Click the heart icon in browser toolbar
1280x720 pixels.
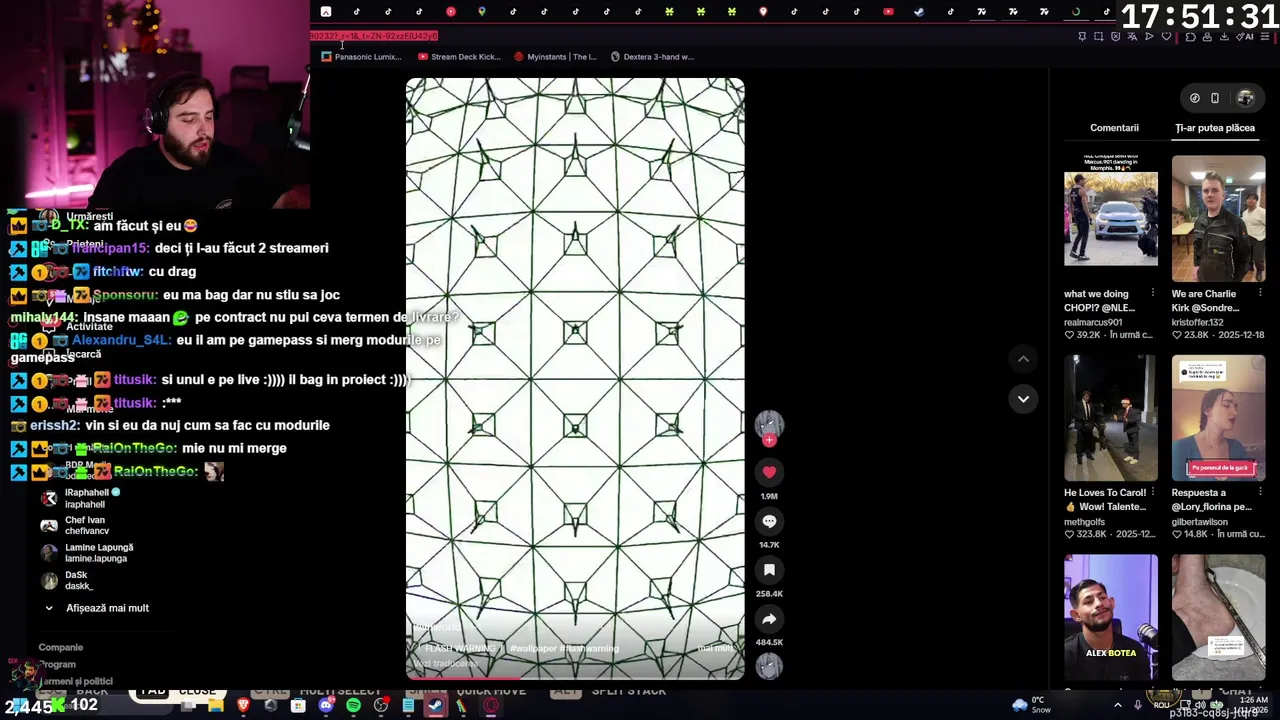[x=1166, y=37]
